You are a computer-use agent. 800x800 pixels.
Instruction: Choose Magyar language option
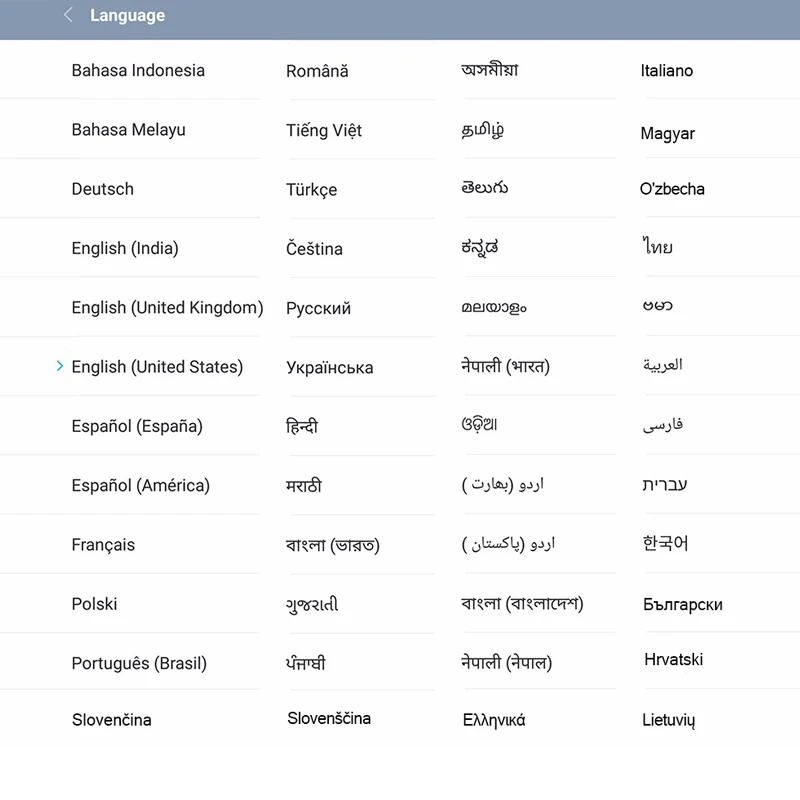click(x=667, y=134)
